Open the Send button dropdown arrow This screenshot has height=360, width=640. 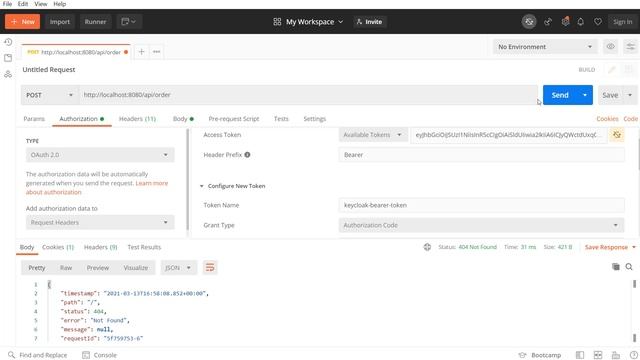[585, 95]
